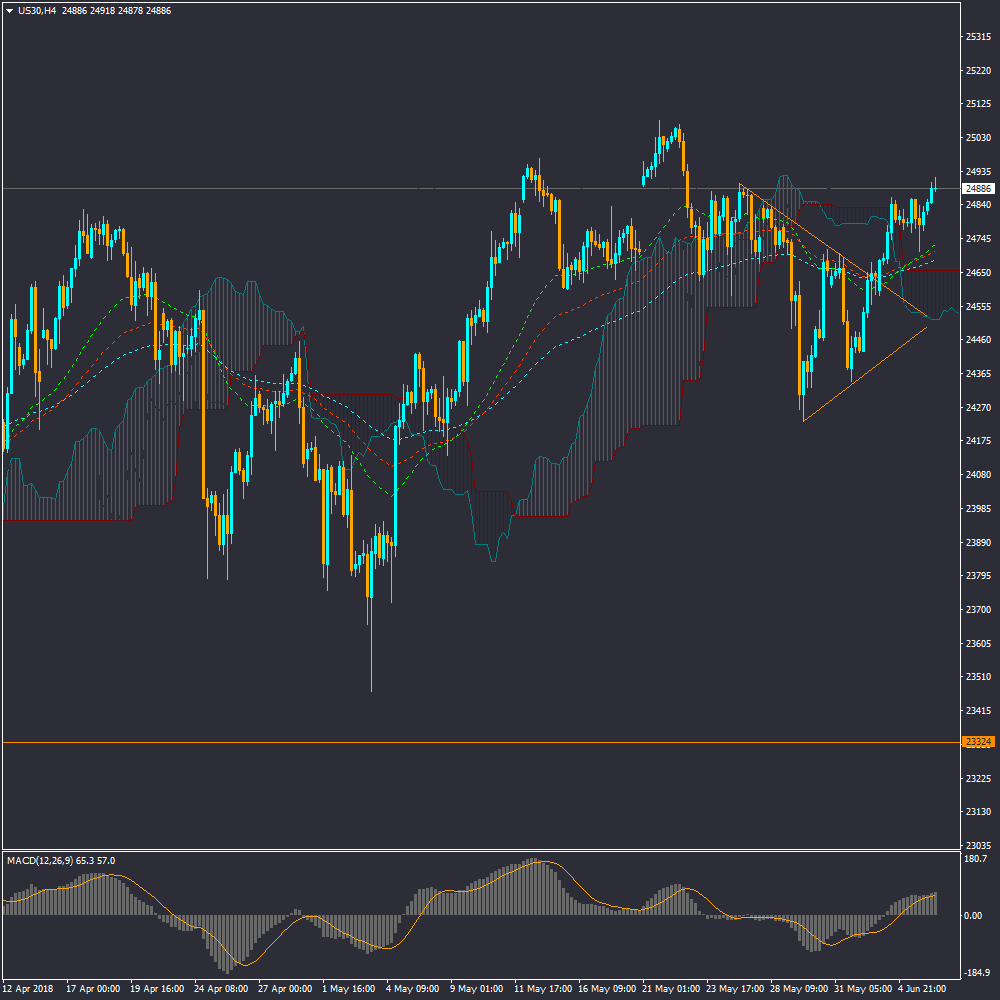
Task: Click the 24 Apr 08:00 time label
Action: (221, 989)
